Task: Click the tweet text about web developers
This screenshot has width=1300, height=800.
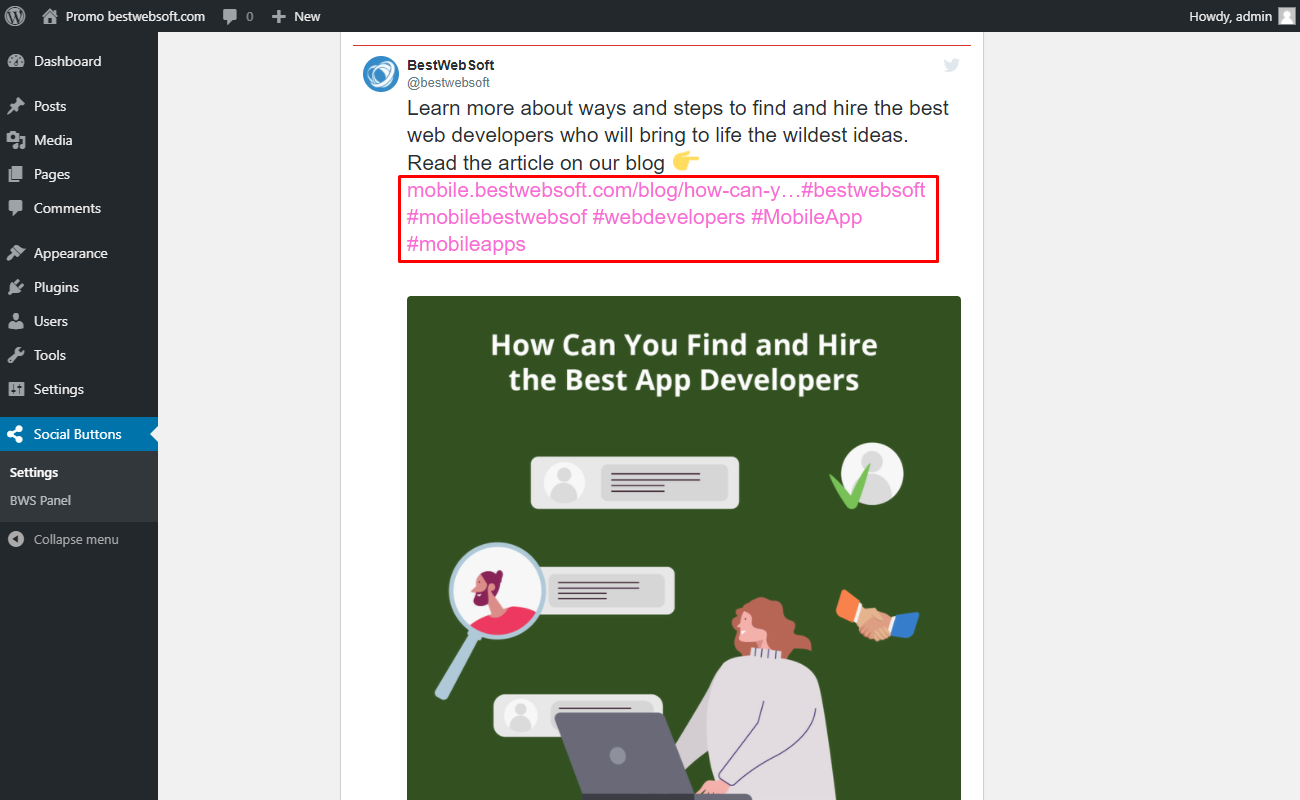Action: [678, 135]
